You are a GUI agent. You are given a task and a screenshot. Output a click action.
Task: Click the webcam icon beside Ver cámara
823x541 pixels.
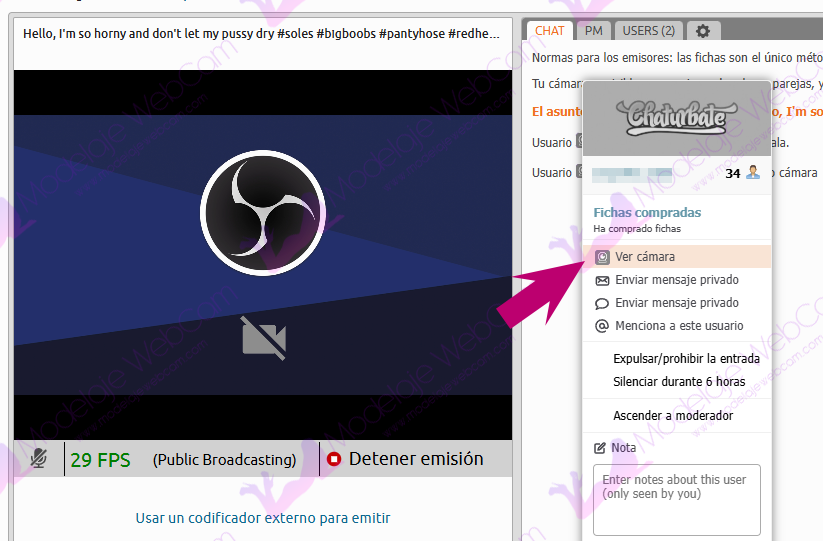pyautogui.click(x=602, y=257)
